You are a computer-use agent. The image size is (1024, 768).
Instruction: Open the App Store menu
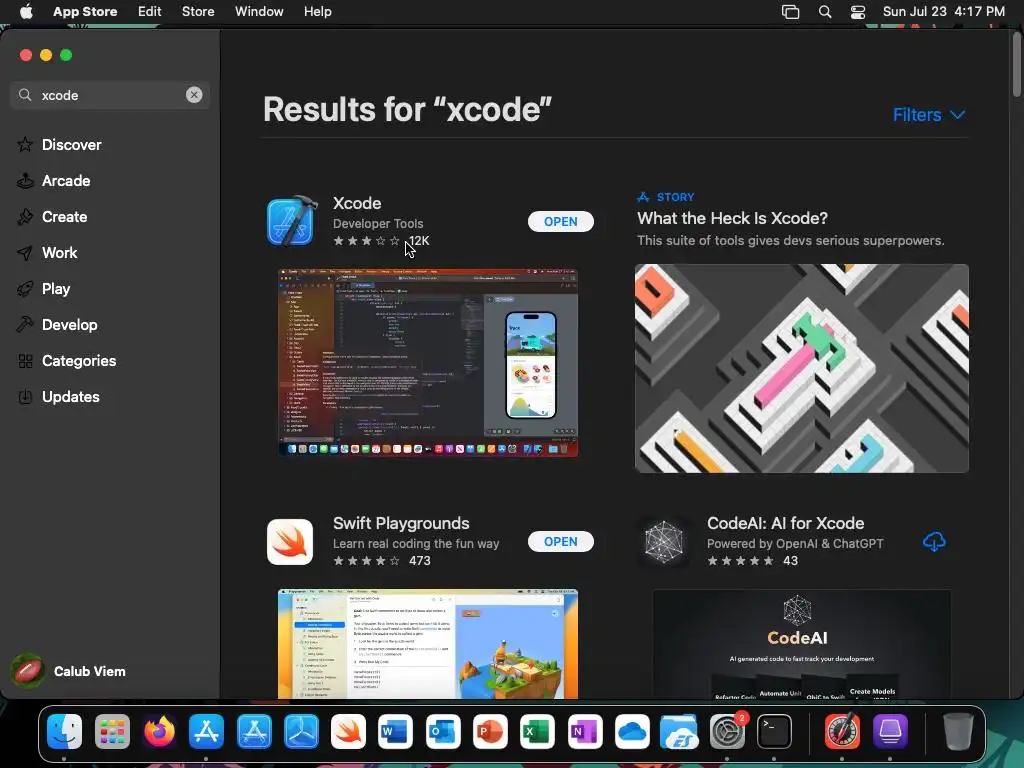[x=85, y=12]
